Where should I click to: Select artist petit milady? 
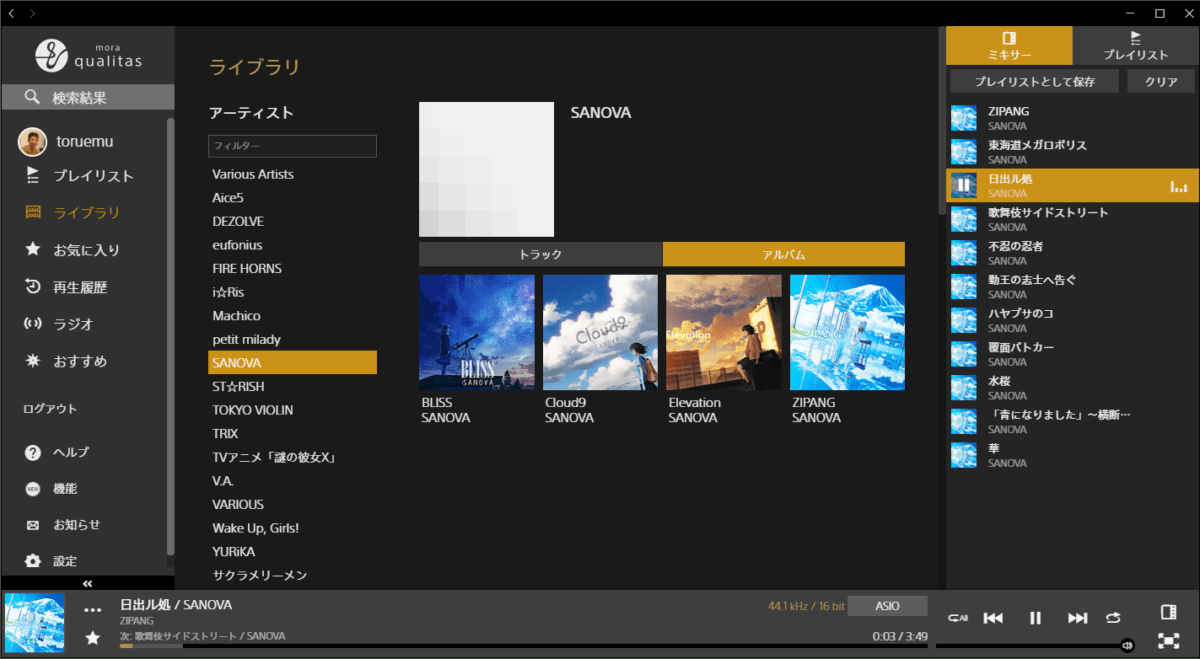point(292,339)
